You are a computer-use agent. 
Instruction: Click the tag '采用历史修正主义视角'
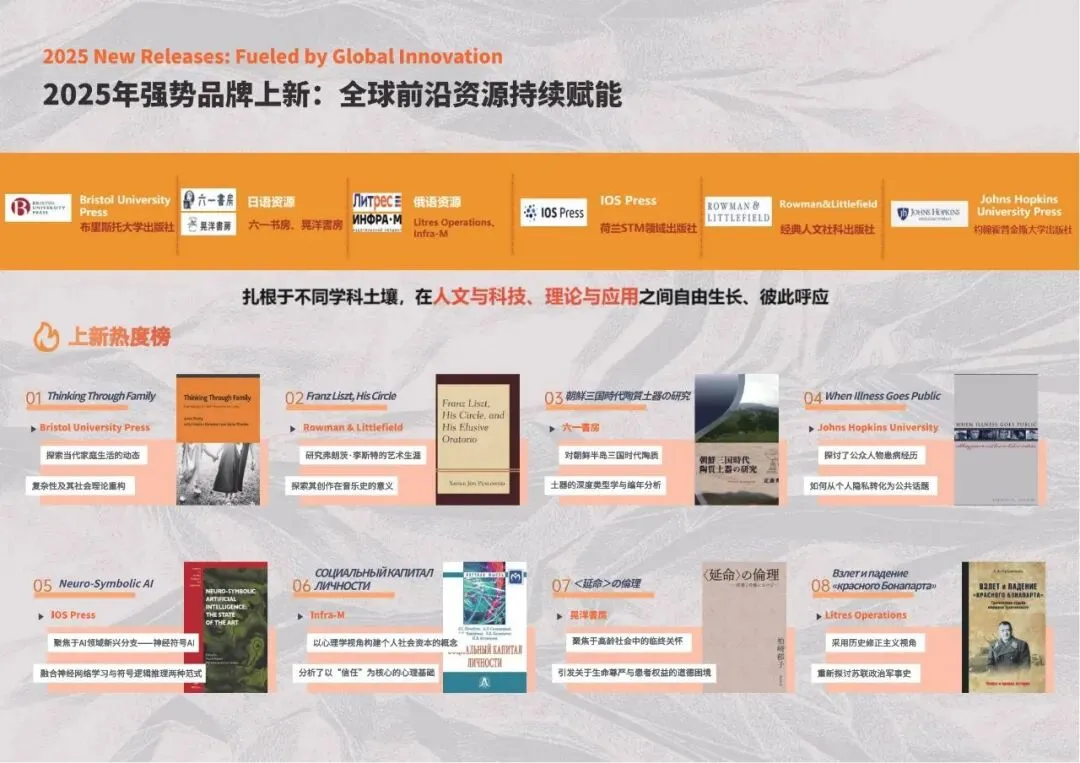(x=873, y=643)
